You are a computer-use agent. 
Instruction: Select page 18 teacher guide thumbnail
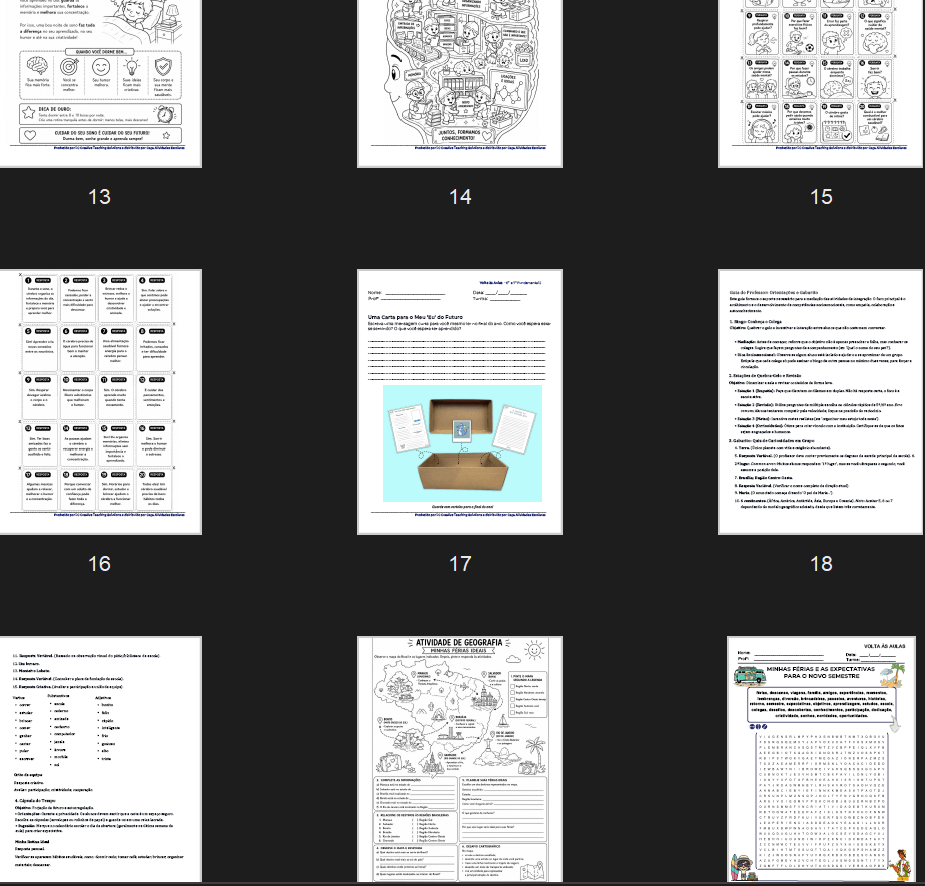(821, 402)
